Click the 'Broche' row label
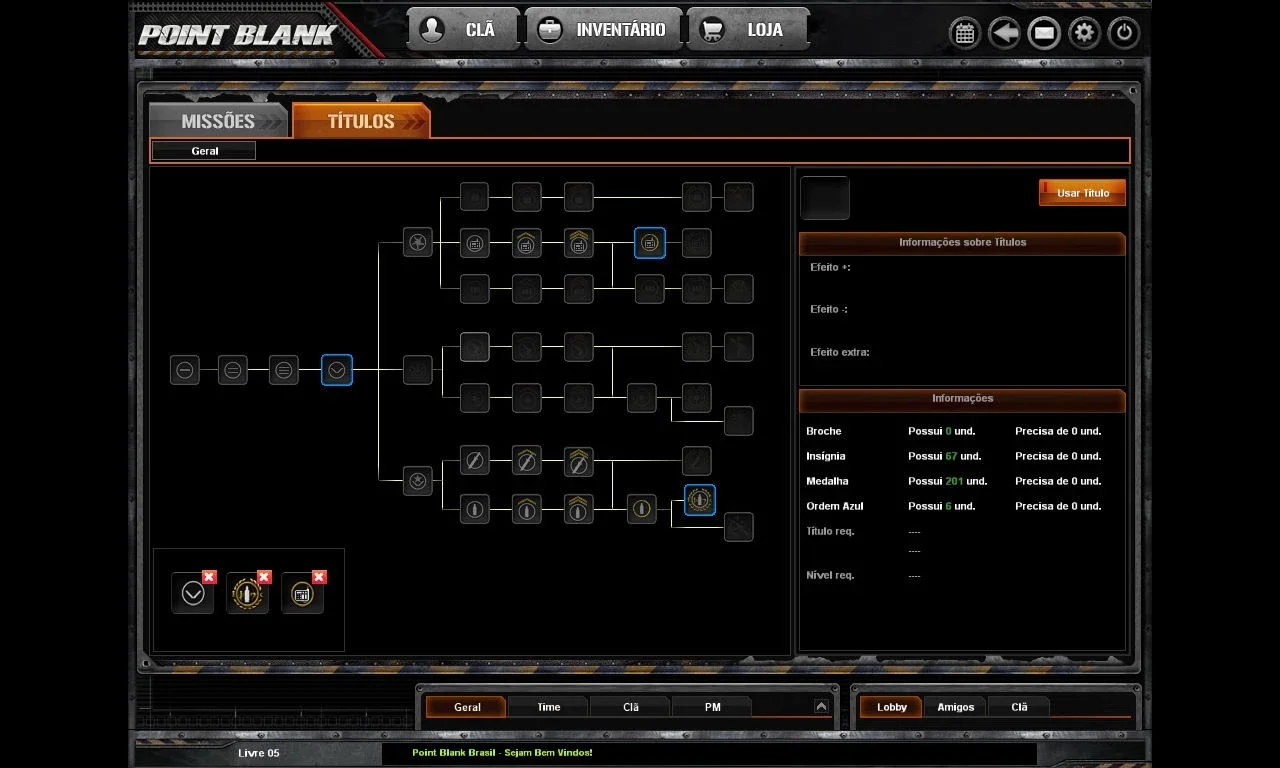The height and width of the screenshot is (768, 1280). pyautogui.click(x=824, y=431)
